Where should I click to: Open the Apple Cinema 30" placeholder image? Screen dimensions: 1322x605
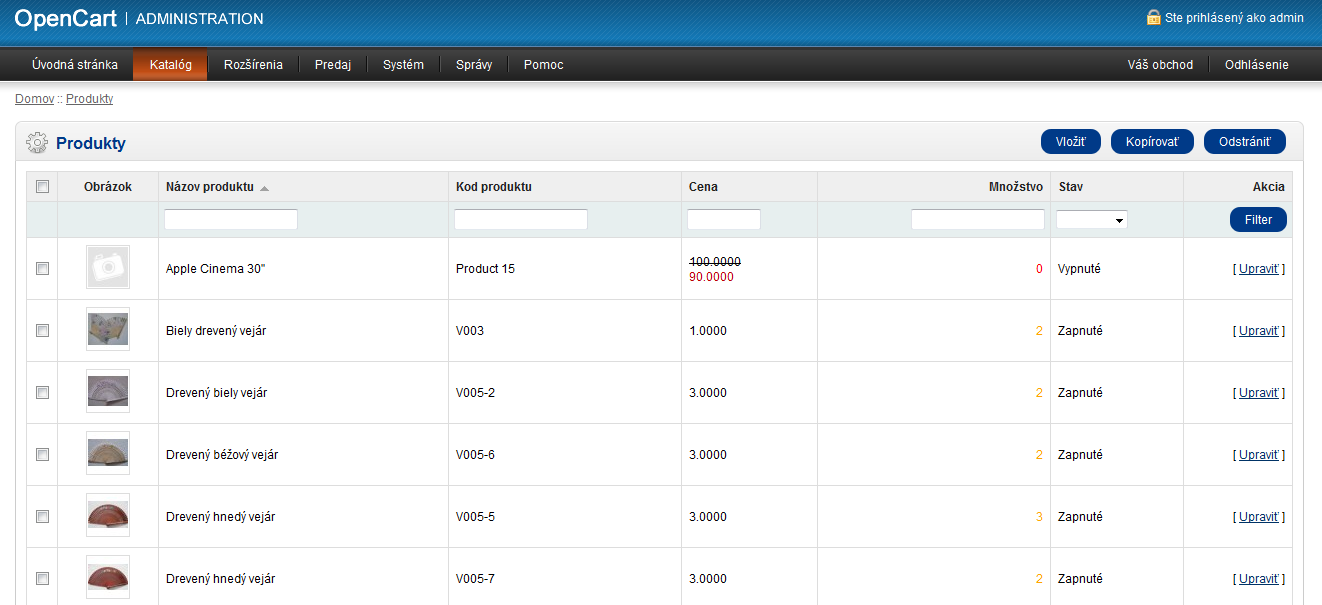pos(108,267)
